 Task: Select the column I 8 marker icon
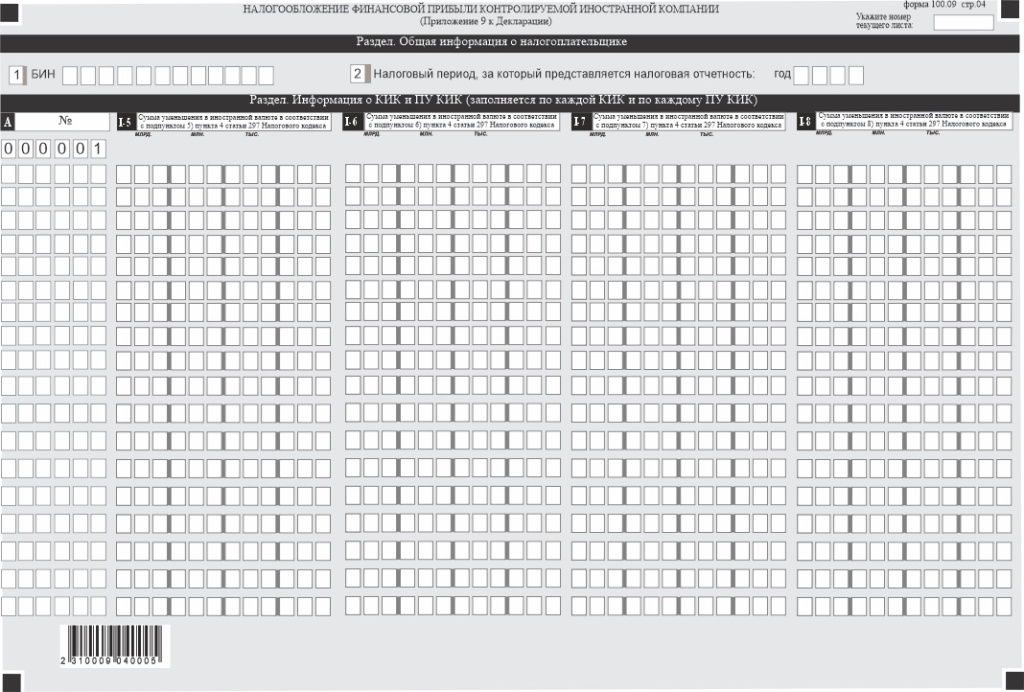(x=805, y=121)
